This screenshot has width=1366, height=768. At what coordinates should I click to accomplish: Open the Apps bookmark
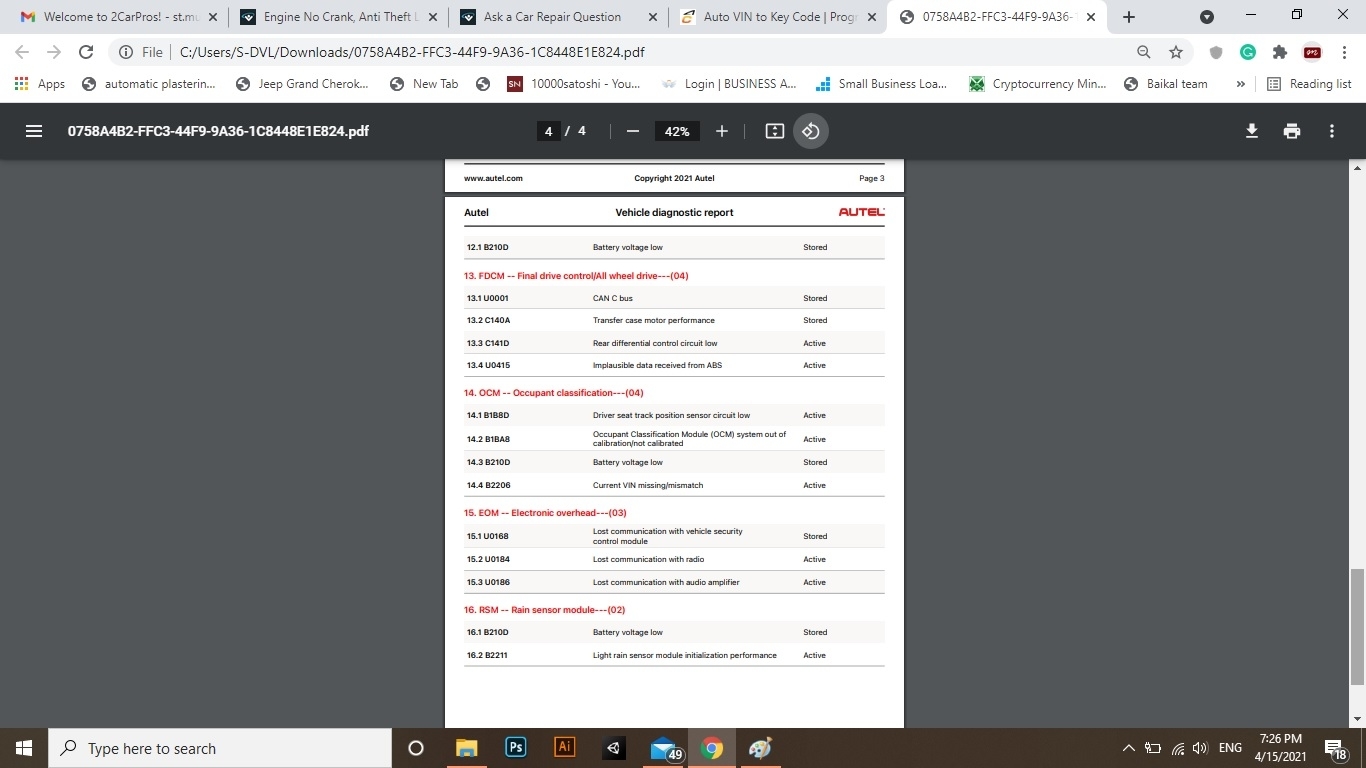click(x=40, y=84)
